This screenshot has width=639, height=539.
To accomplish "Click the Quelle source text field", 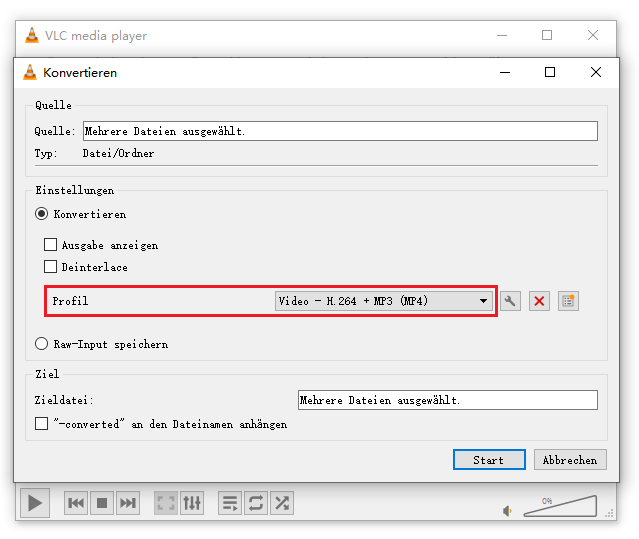I will 340,131.
